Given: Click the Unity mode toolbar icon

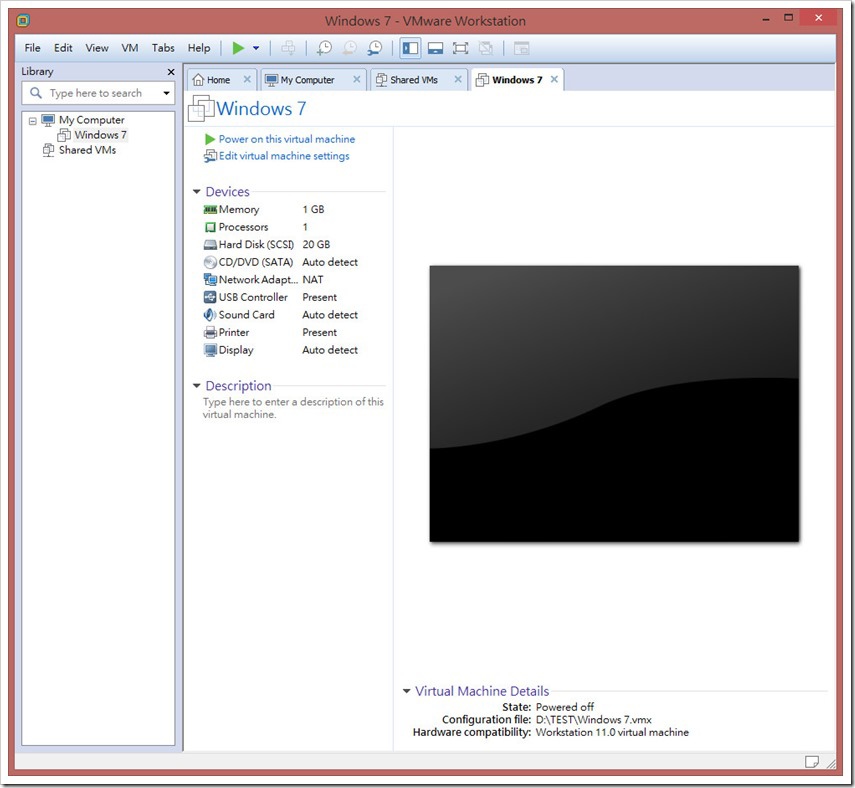Looking at the screenshot, I should click(485, 48).
